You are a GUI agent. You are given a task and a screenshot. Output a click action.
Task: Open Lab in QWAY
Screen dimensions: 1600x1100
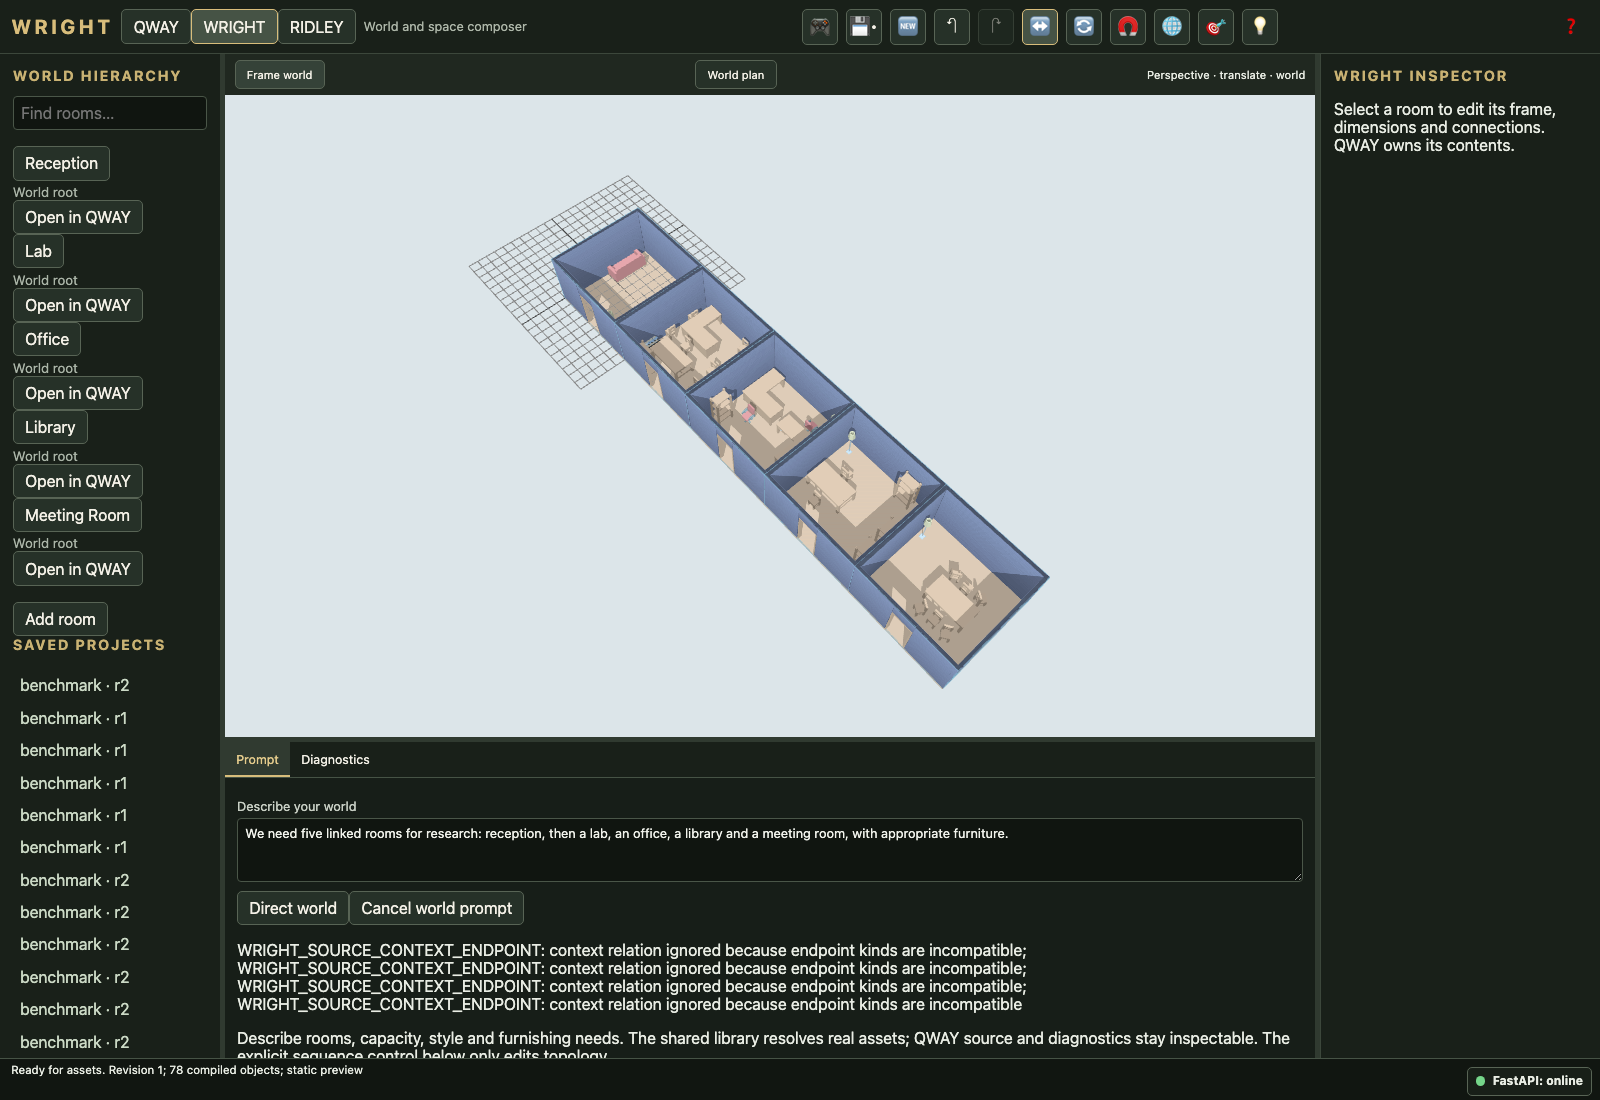[78, 305]
